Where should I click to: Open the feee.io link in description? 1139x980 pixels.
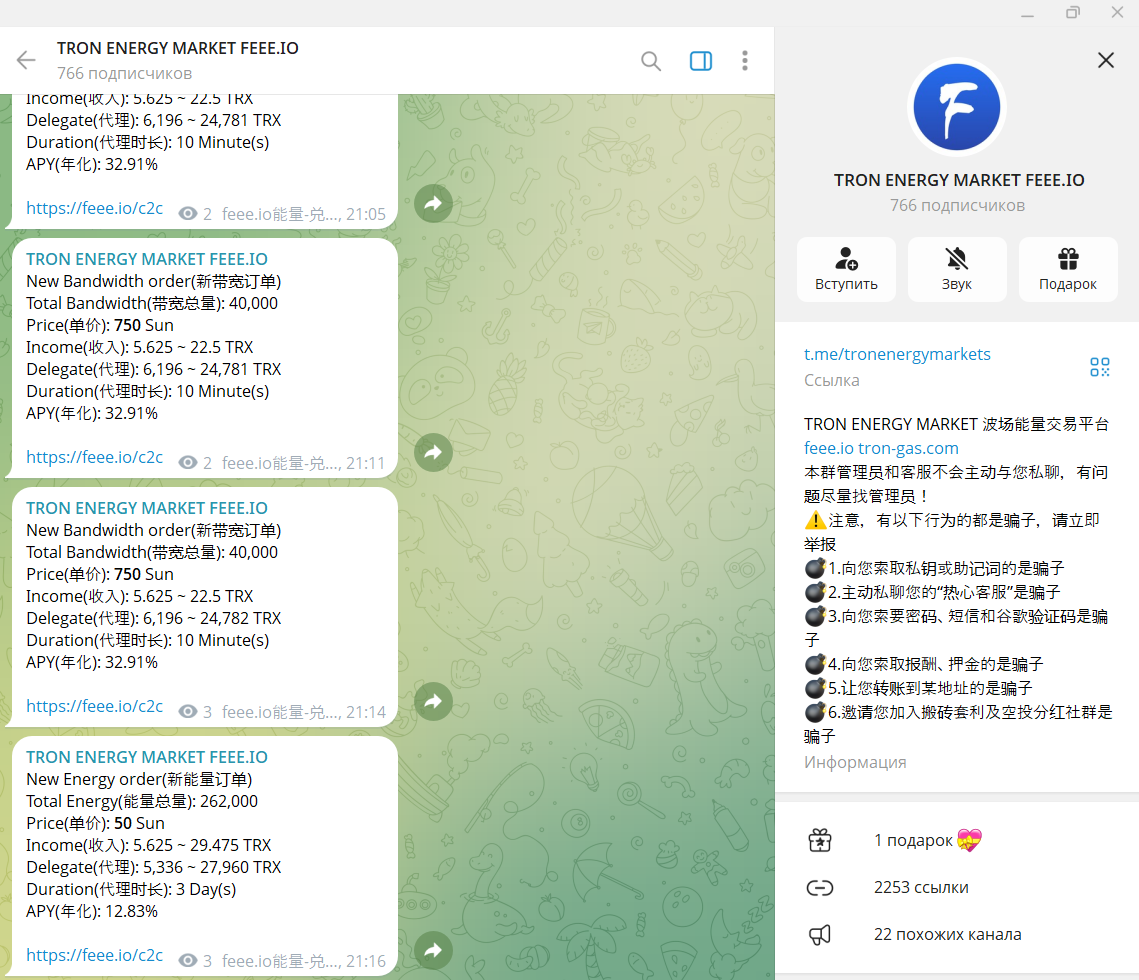point(828,448)
